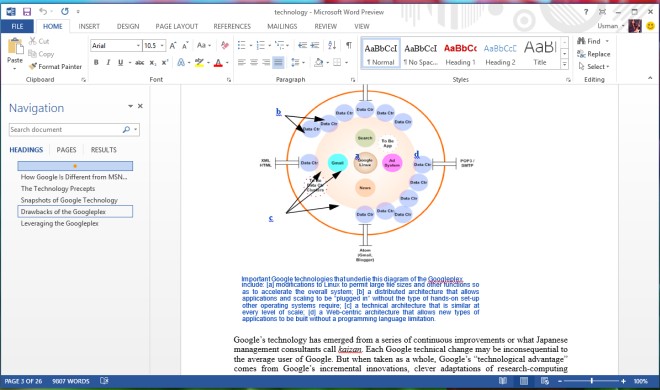Toggle strikethrough abc formatting
This screenshot has width=660, height=390.
(x=140, y=63)
